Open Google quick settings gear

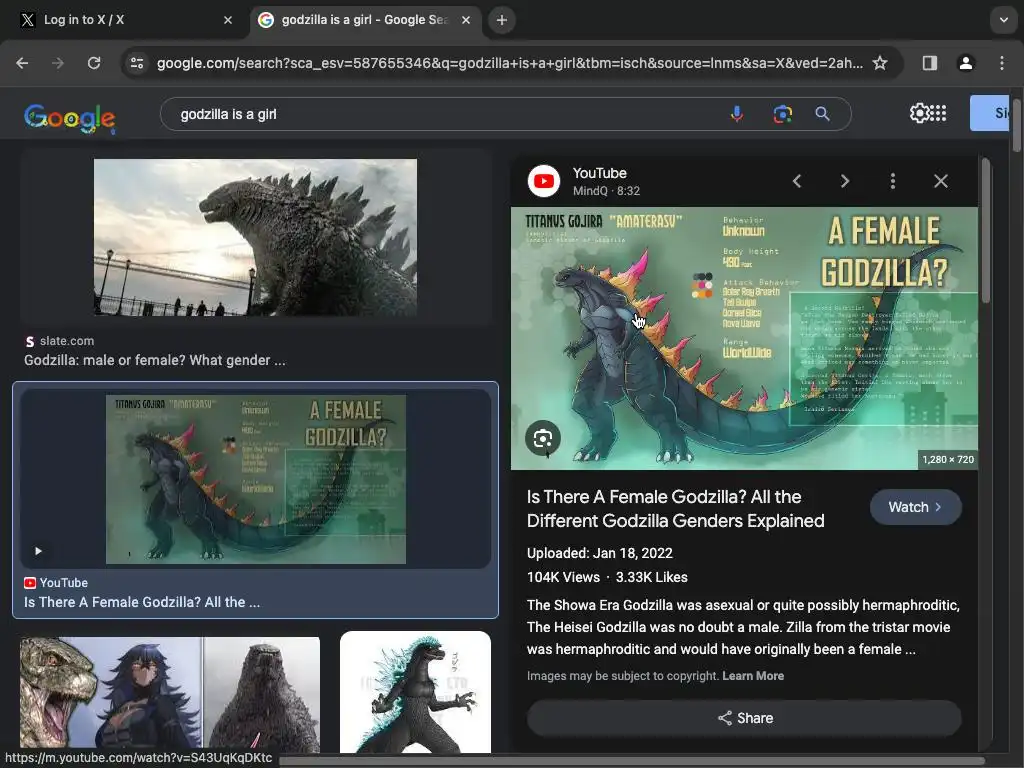[x=919, y=113]
